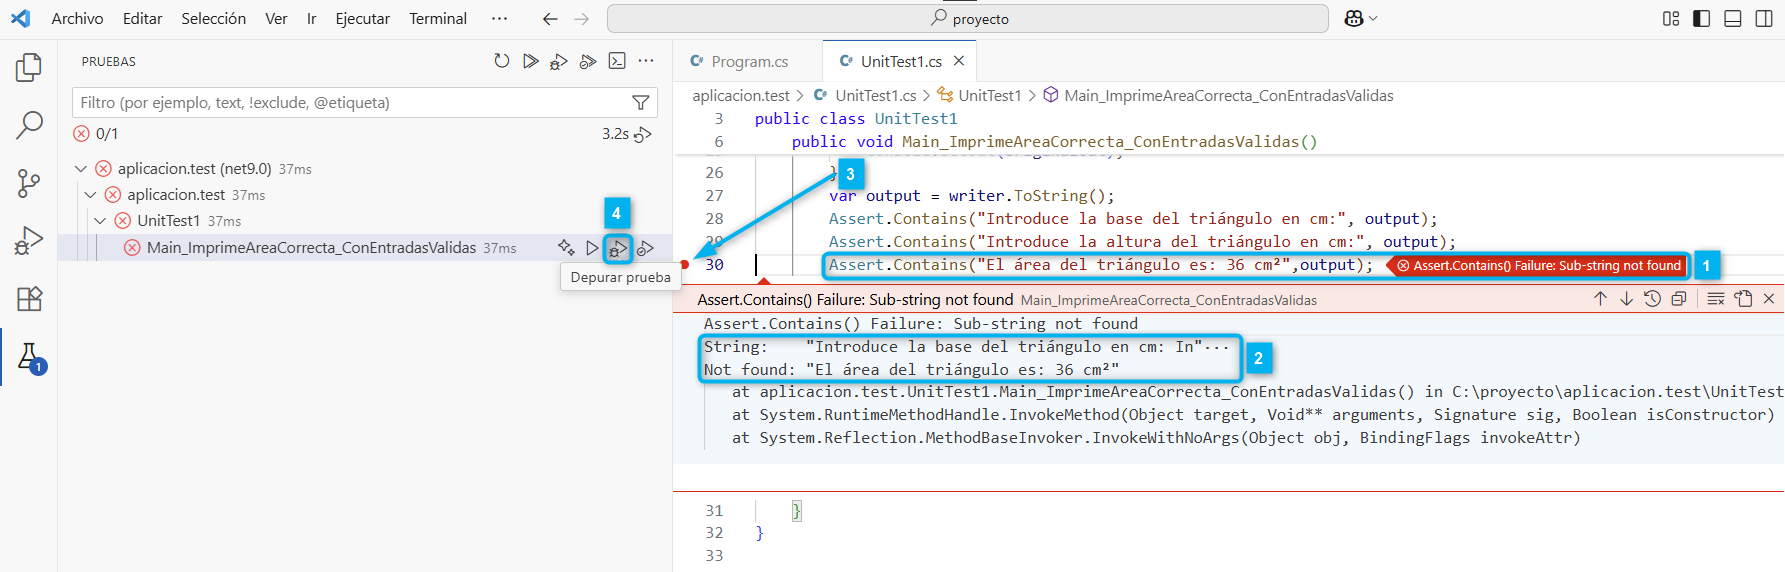Open the Editar menu
This screenshot has height=572, width=1785.
(x=142, y=19)
